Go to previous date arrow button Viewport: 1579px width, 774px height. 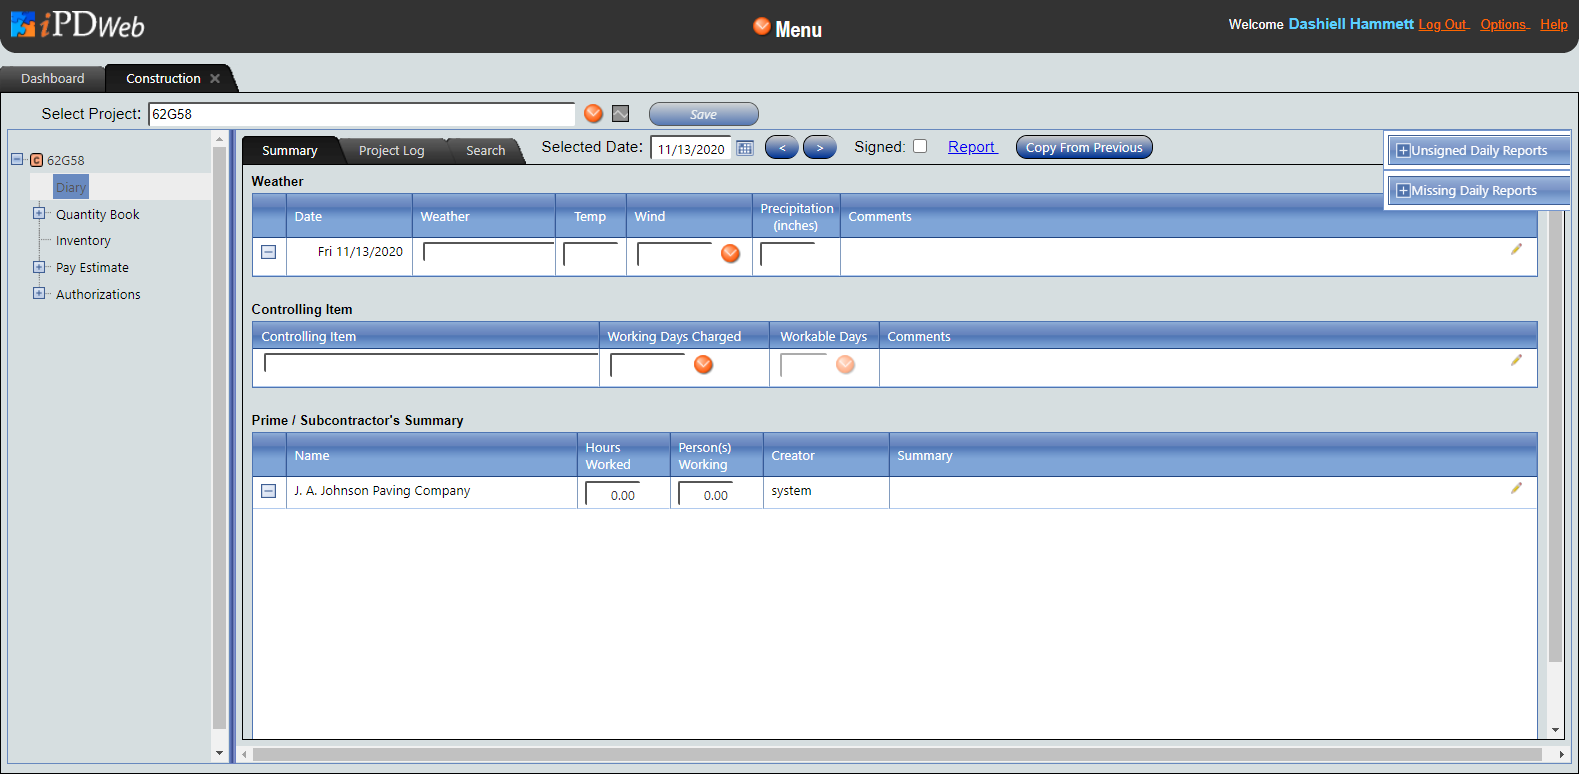point(782,148)
